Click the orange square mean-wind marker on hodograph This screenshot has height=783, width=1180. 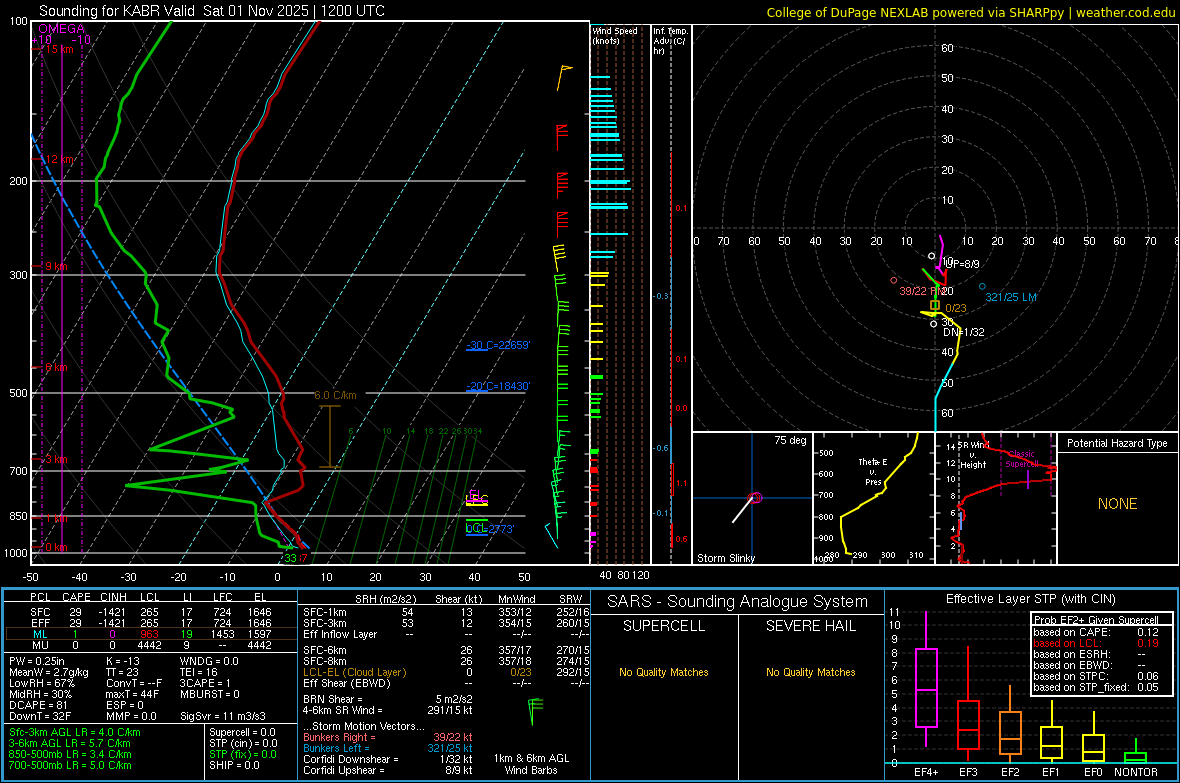[x=935, y=305]
